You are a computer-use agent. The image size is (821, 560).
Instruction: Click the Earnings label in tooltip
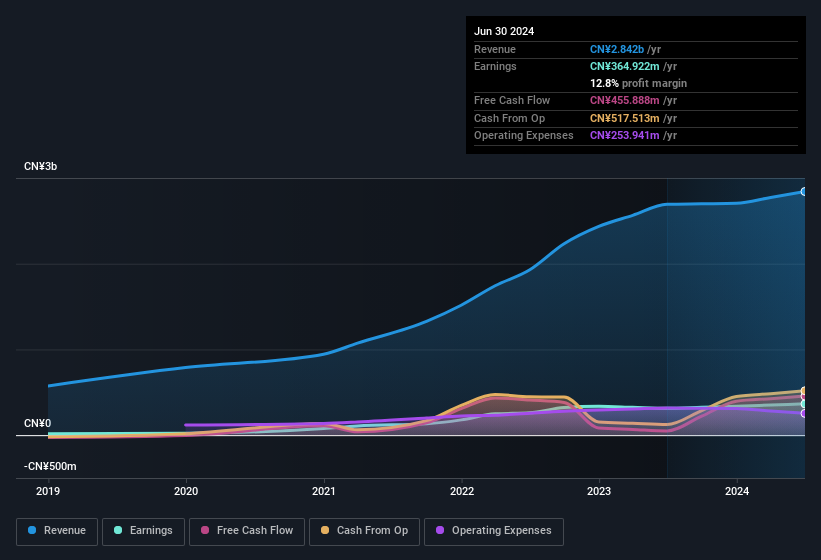(x=495, y=66)
